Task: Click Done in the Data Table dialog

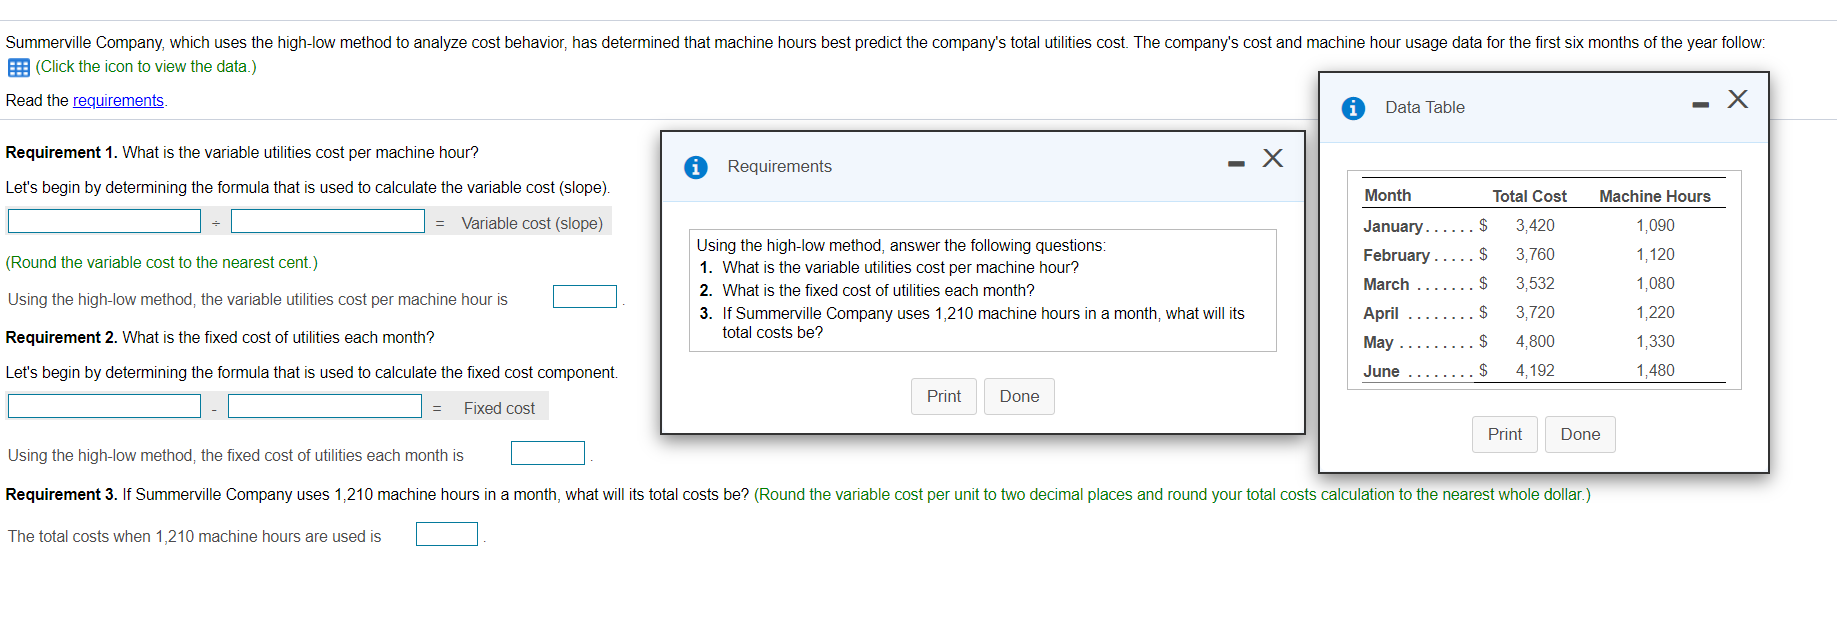Action: click(x=1580, y=434)
